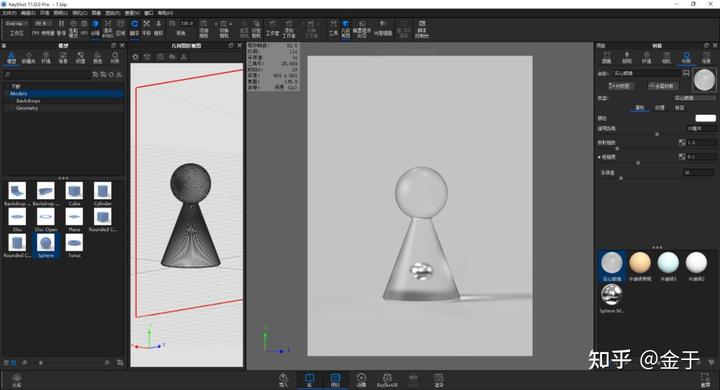Click Roughness texture checker icon

(682, 157)
